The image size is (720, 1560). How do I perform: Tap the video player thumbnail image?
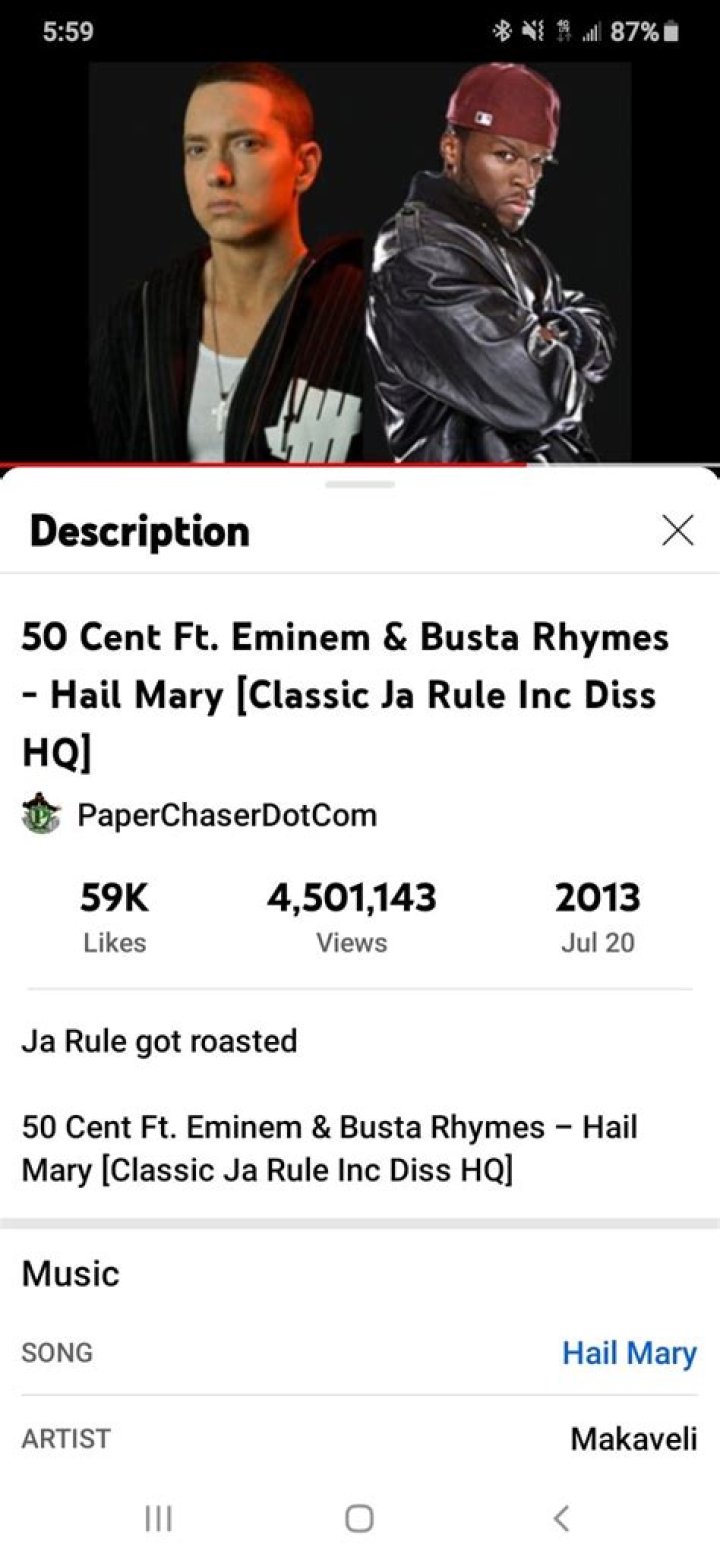coord(360,262)
